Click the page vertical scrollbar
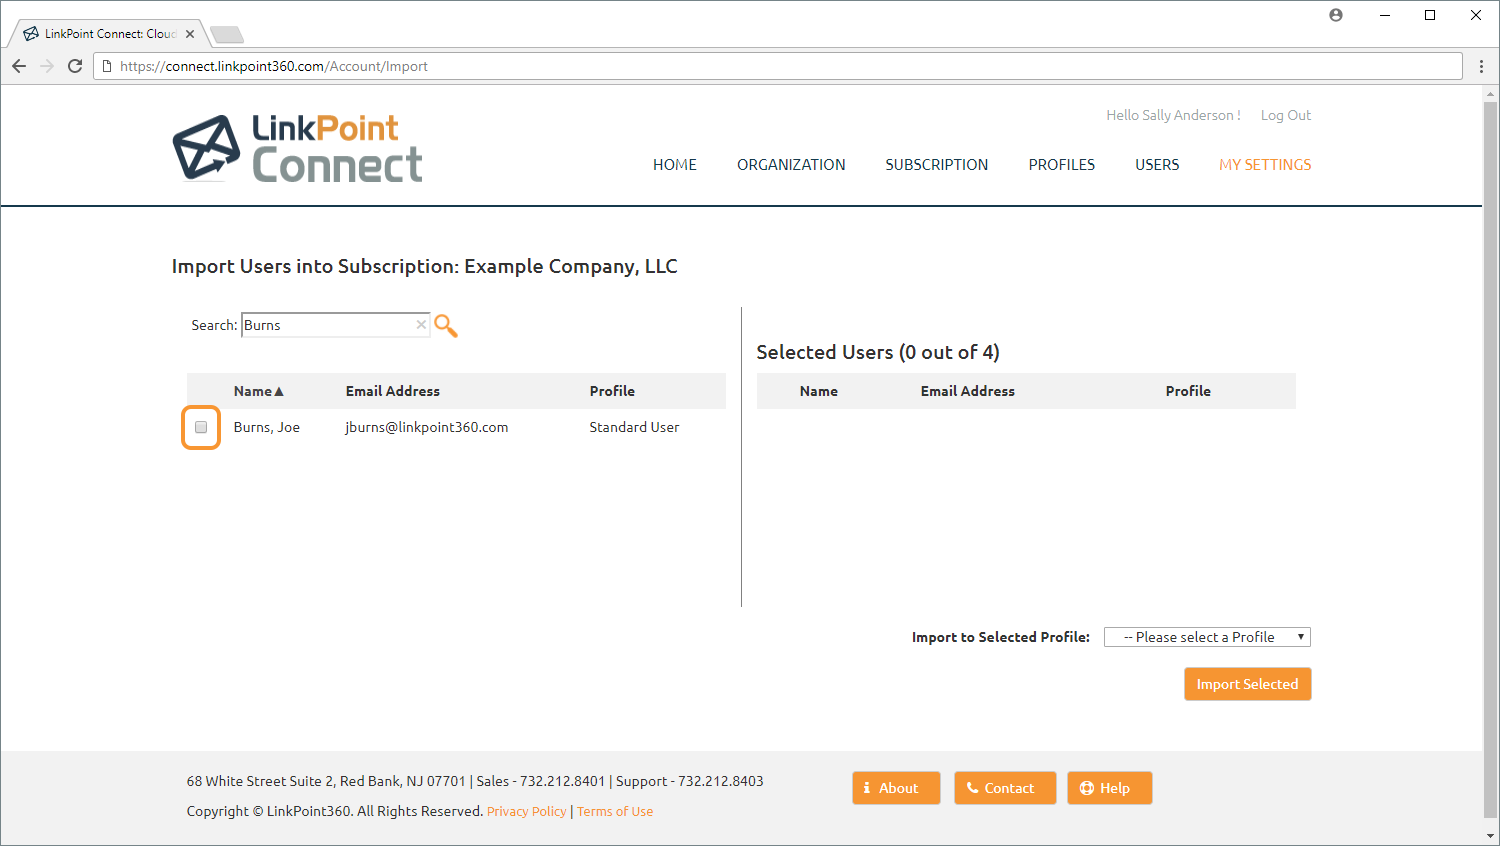 tap(1490, 460)
